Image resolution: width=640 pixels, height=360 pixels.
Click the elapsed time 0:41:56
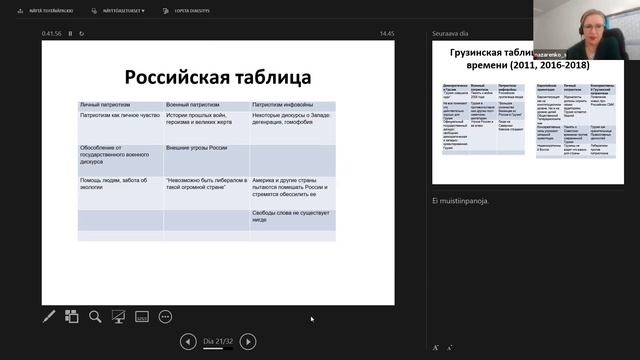[51, 33]
